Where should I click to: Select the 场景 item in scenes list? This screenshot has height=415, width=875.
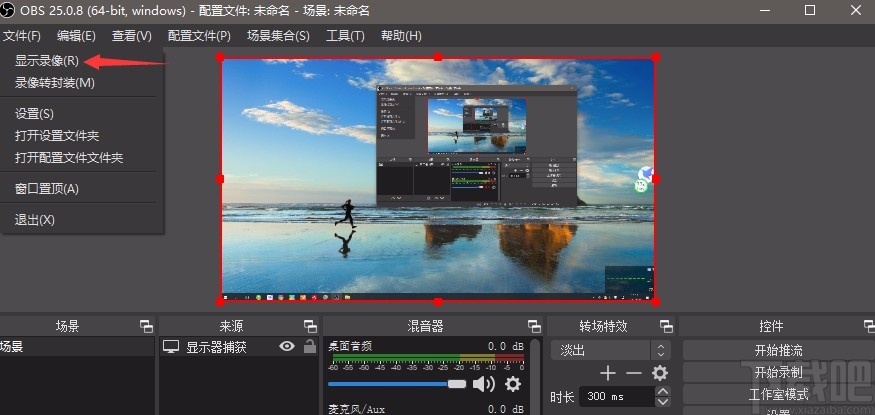coord(77,347)
